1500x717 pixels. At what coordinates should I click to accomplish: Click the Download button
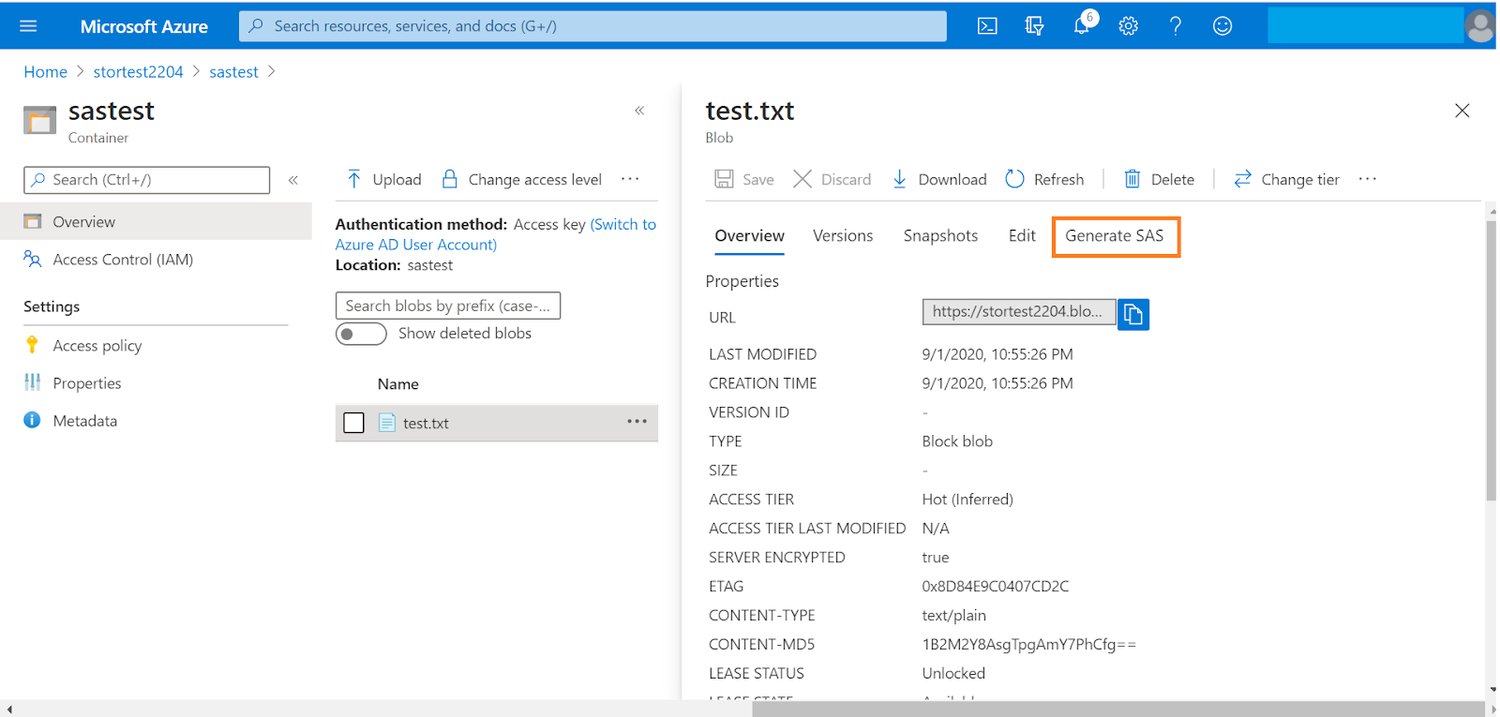click(939, 180)
